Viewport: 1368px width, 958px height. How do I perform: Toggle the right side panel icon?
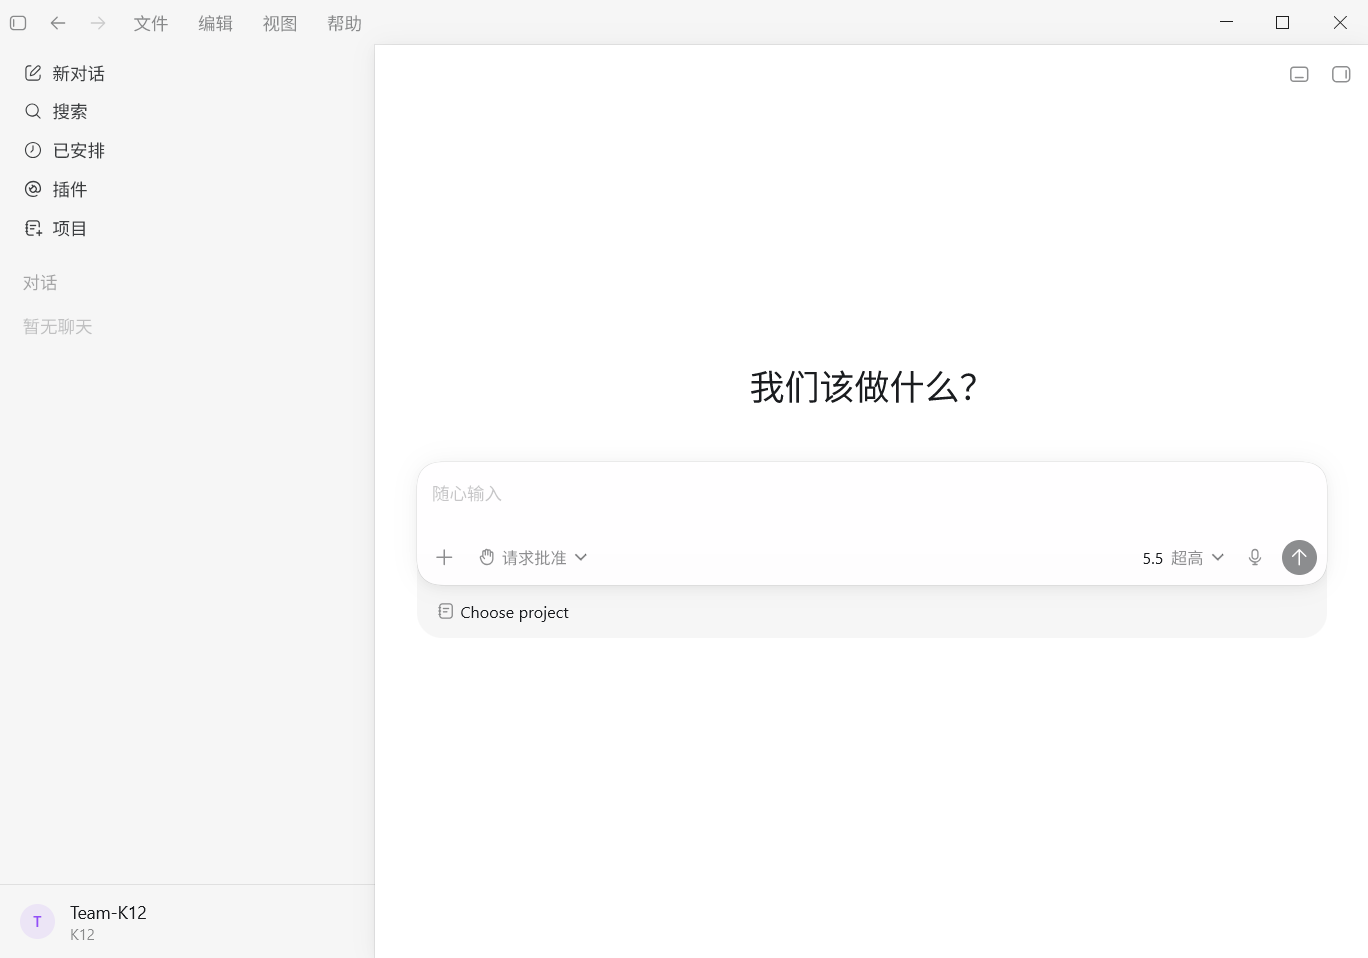(1341, 74)
